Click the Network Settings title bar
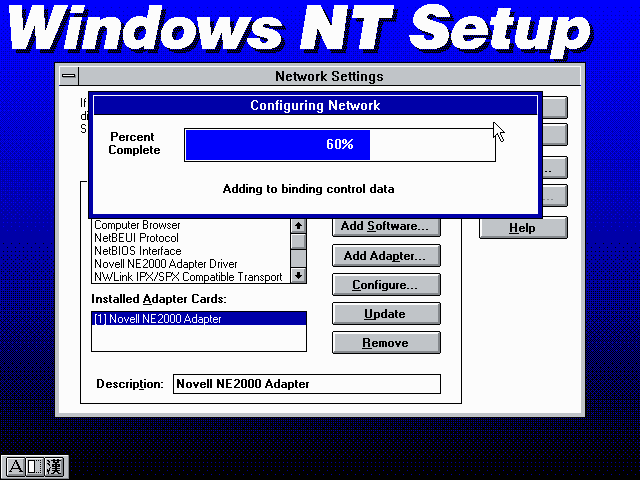Viewport: 640px width, 480px height. click(x=329, y=76)
